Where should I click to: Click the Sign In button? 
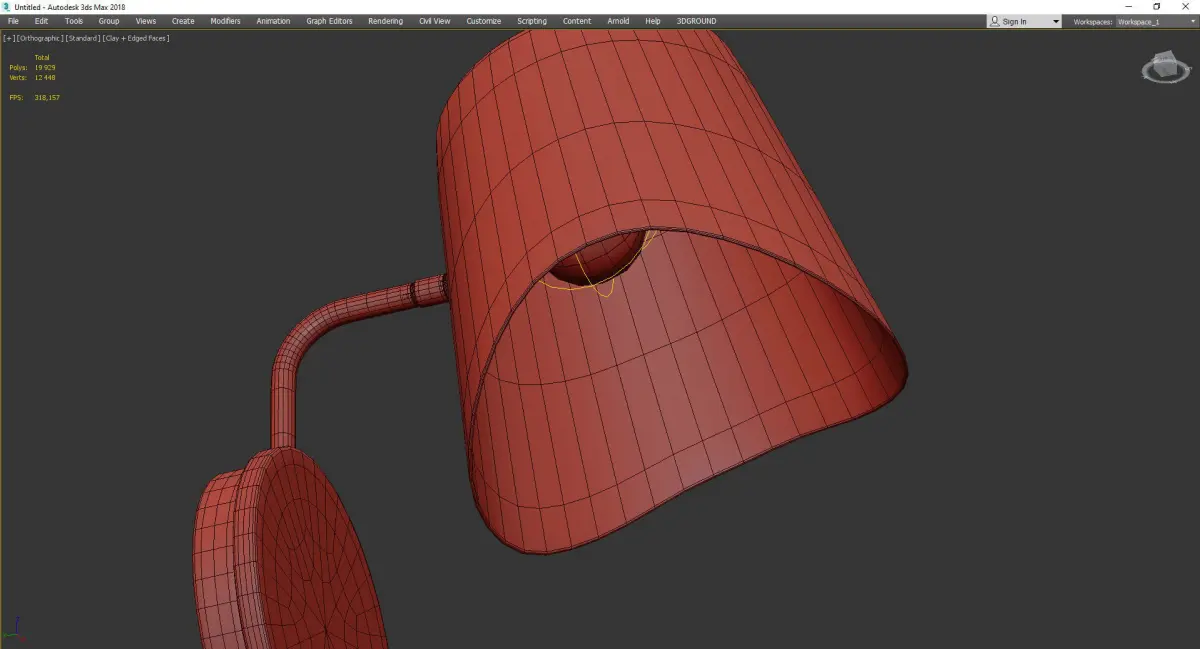[x=1014, y=21]
